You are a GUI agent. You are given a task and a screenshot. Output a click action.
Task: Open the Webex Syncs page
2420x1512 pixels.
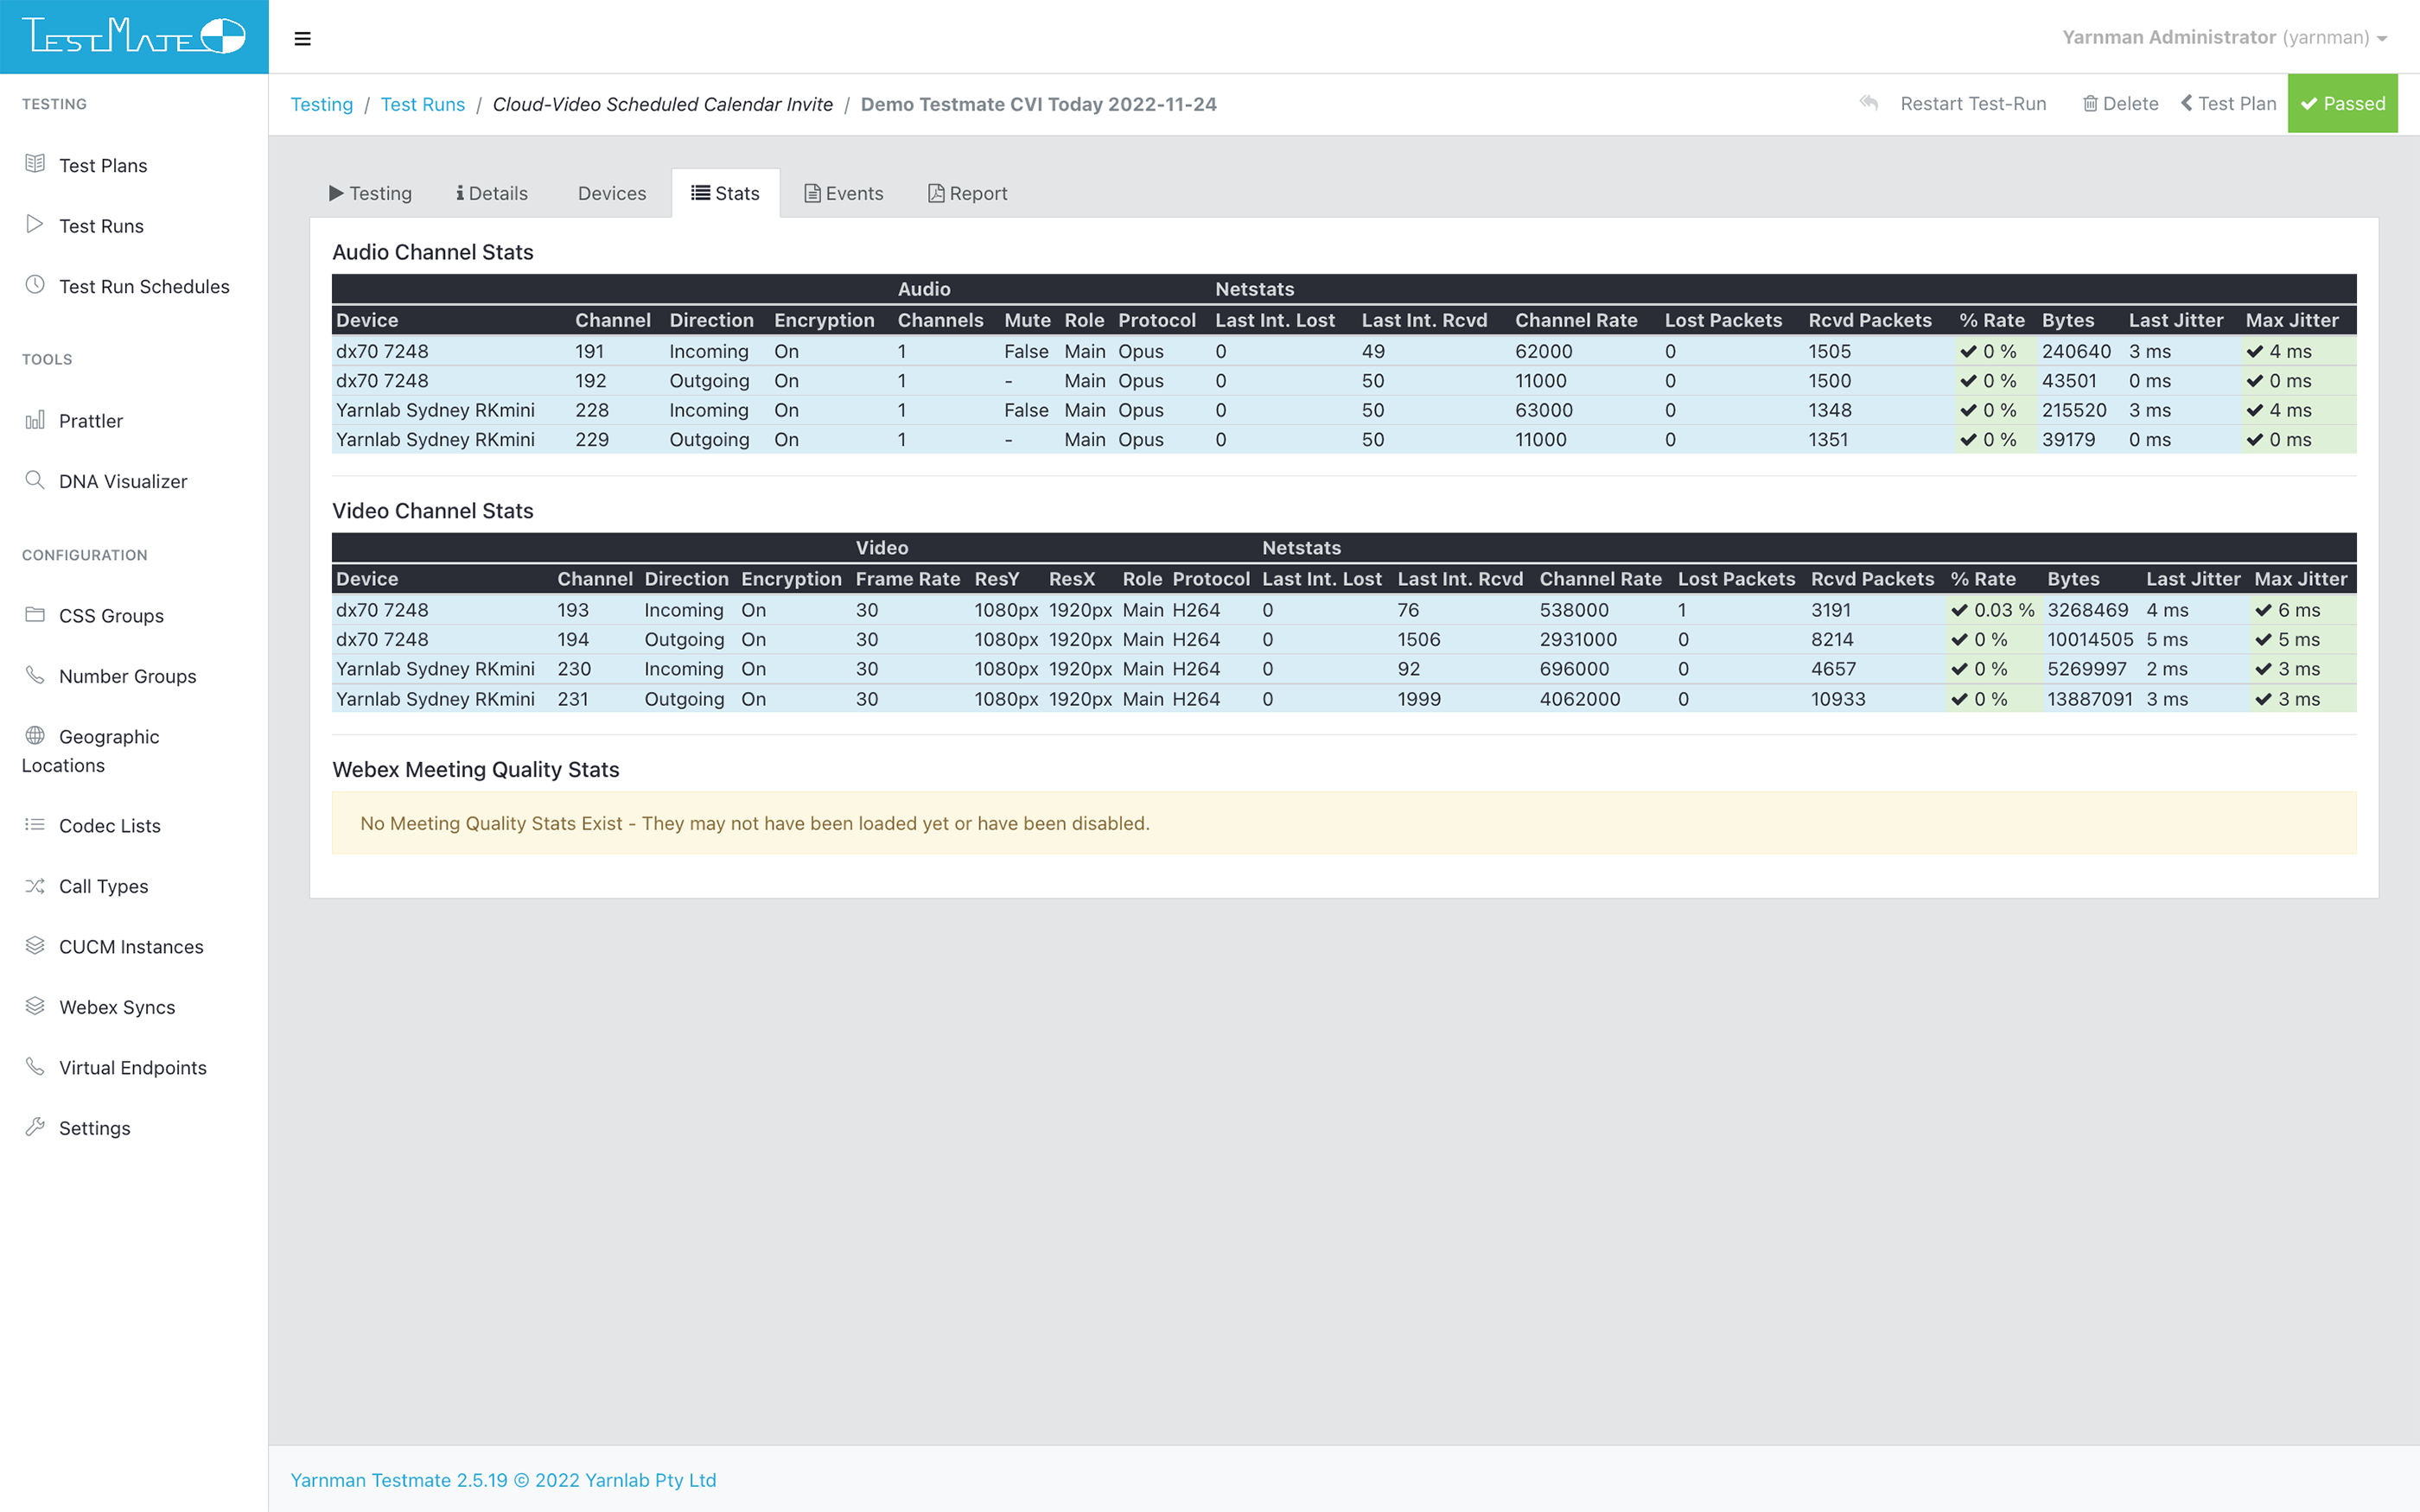(x=116, y=1007)
